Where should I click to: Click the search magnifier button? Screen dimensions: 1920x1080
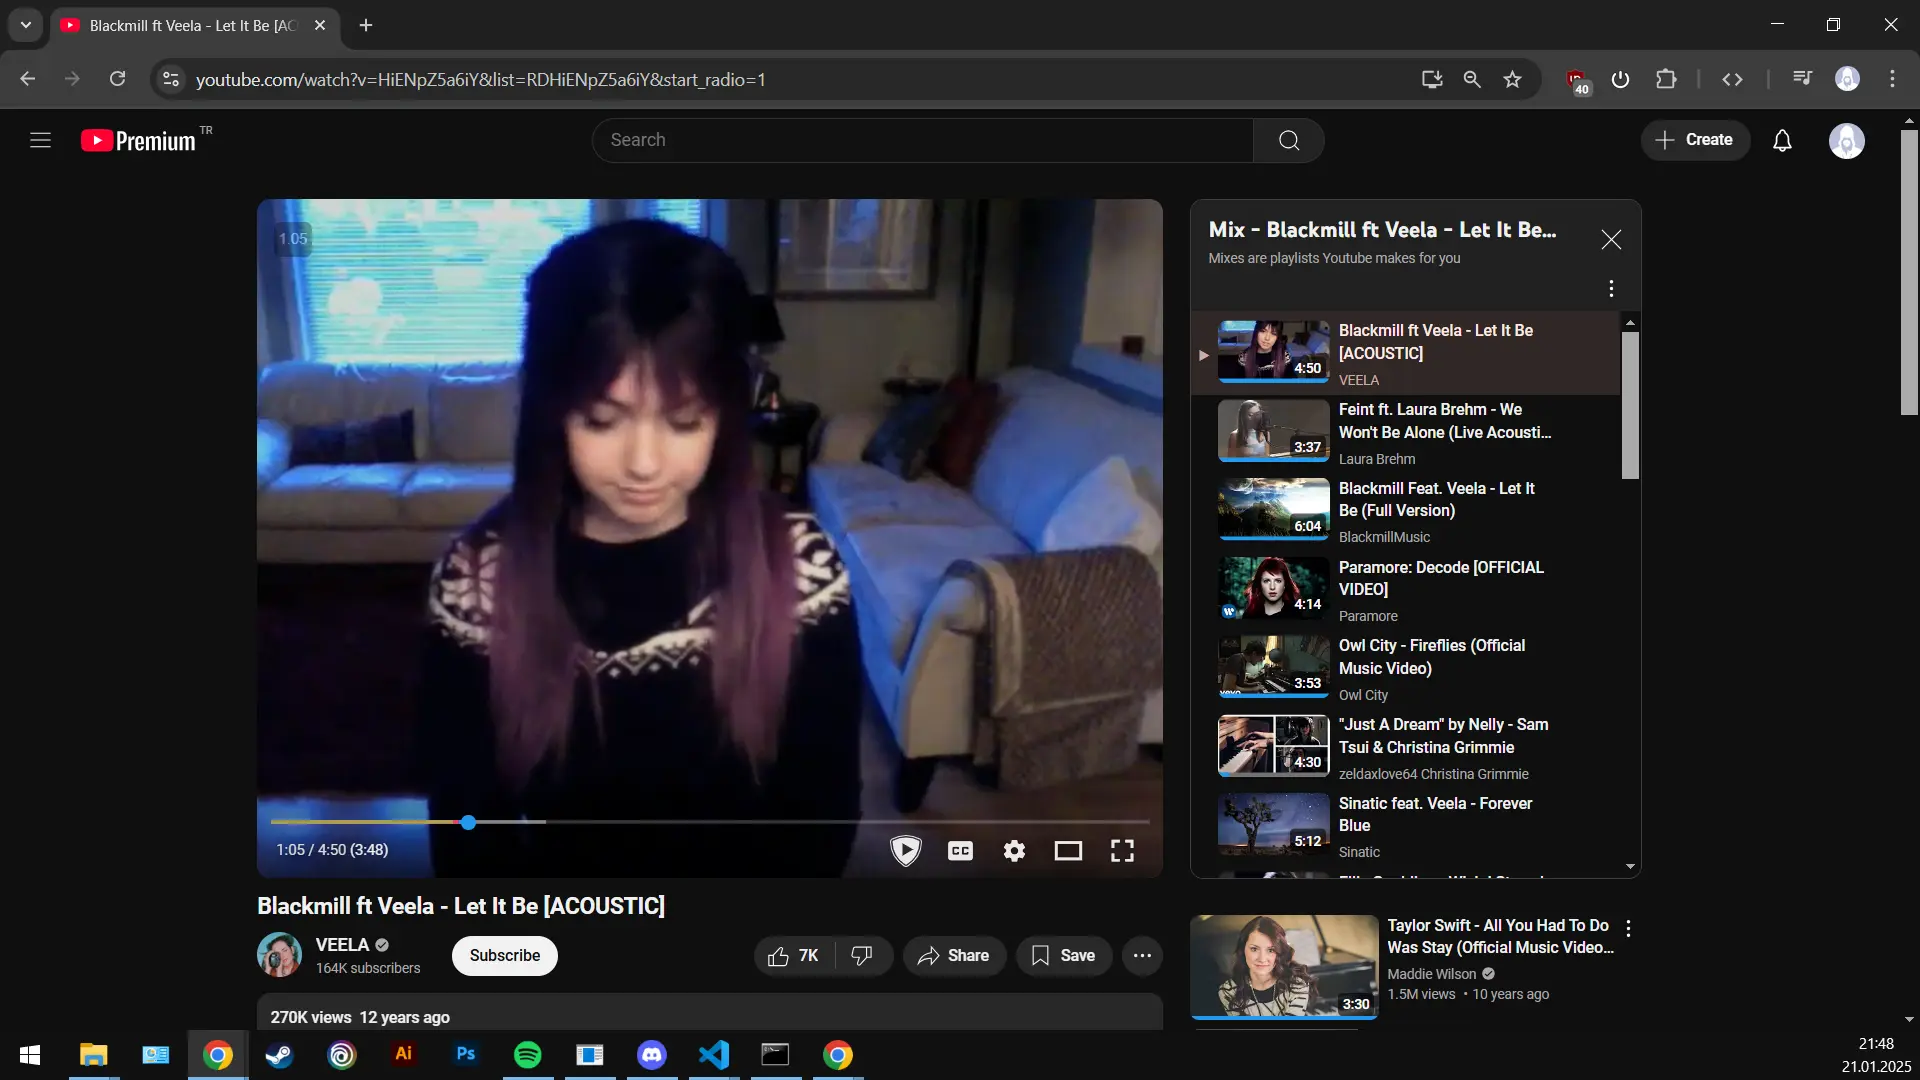point(1289,140)
